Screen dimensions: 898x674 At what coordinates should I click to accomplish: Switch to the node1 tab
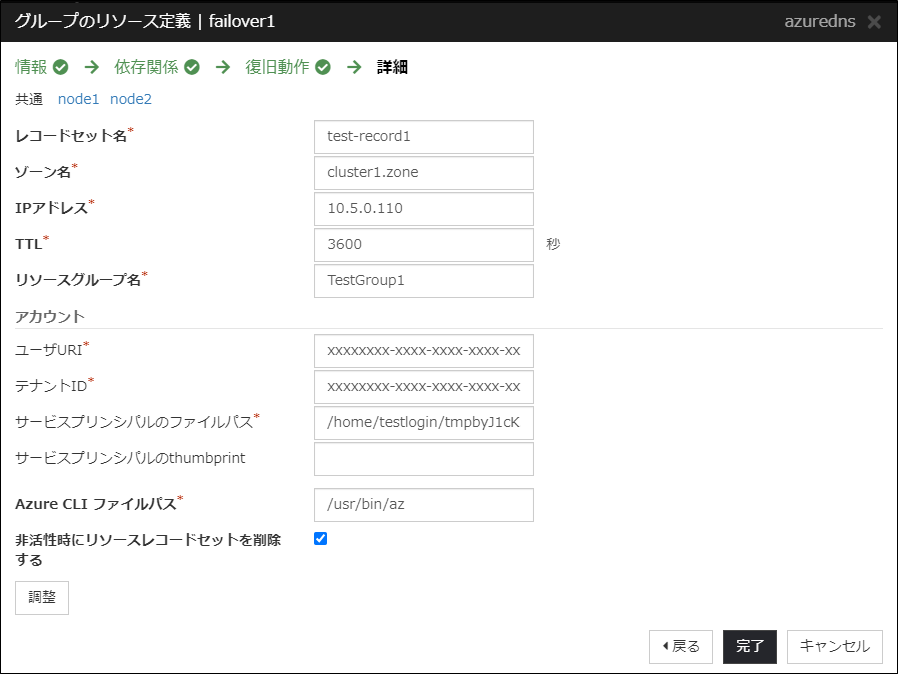click(79, 99)
